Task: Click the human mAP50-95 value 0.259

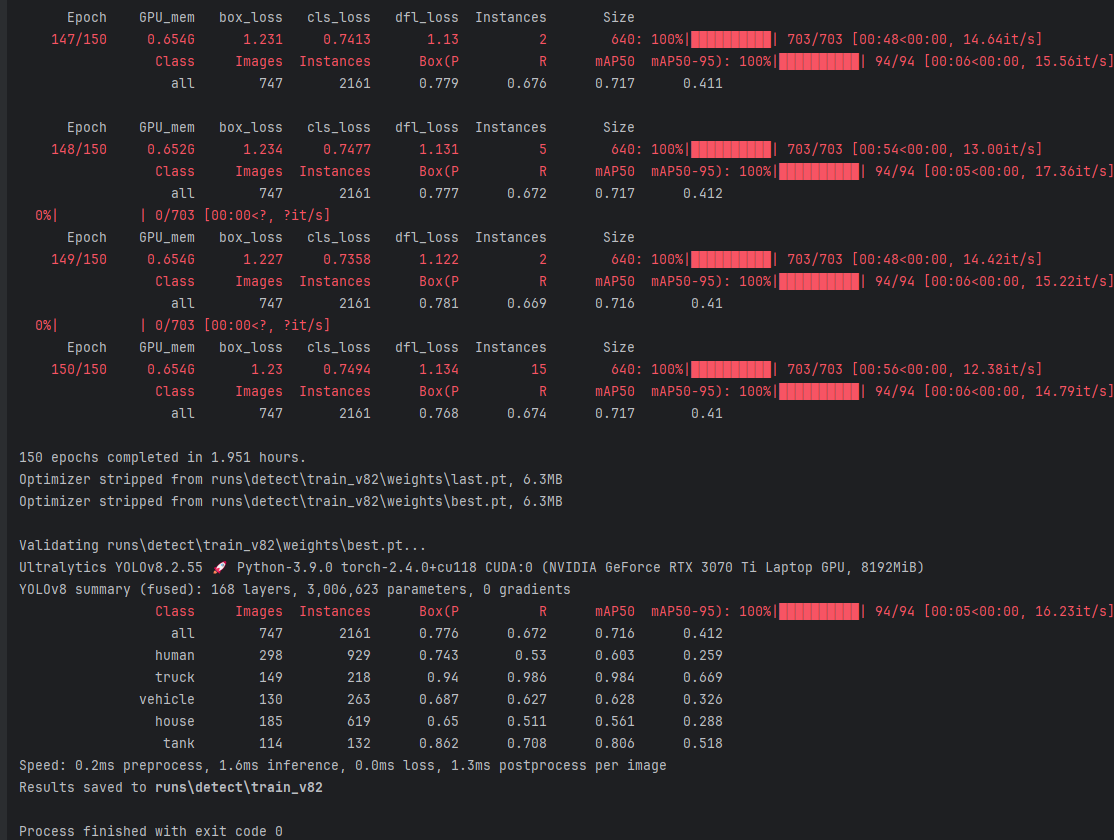Action: tap(703, 655)
